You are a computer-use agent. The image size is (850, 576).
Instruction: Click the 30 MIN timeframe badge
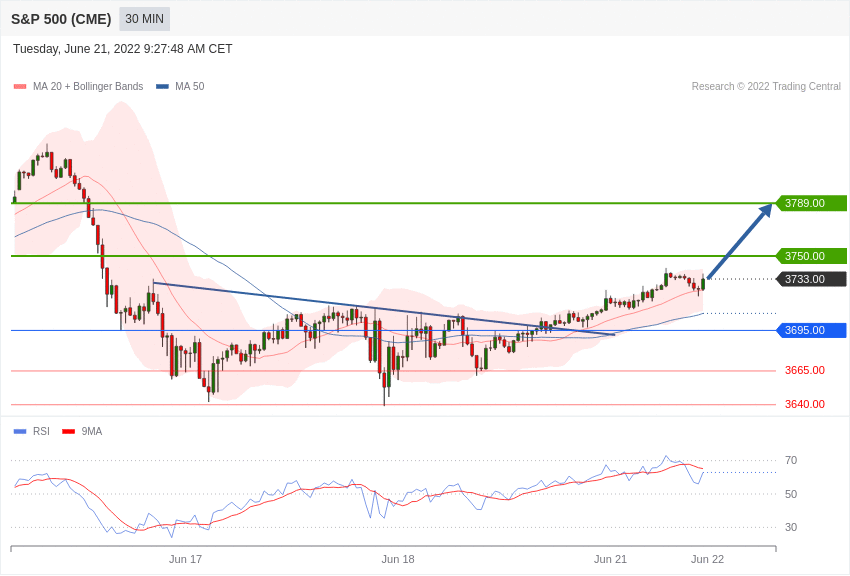coord(144,19)
